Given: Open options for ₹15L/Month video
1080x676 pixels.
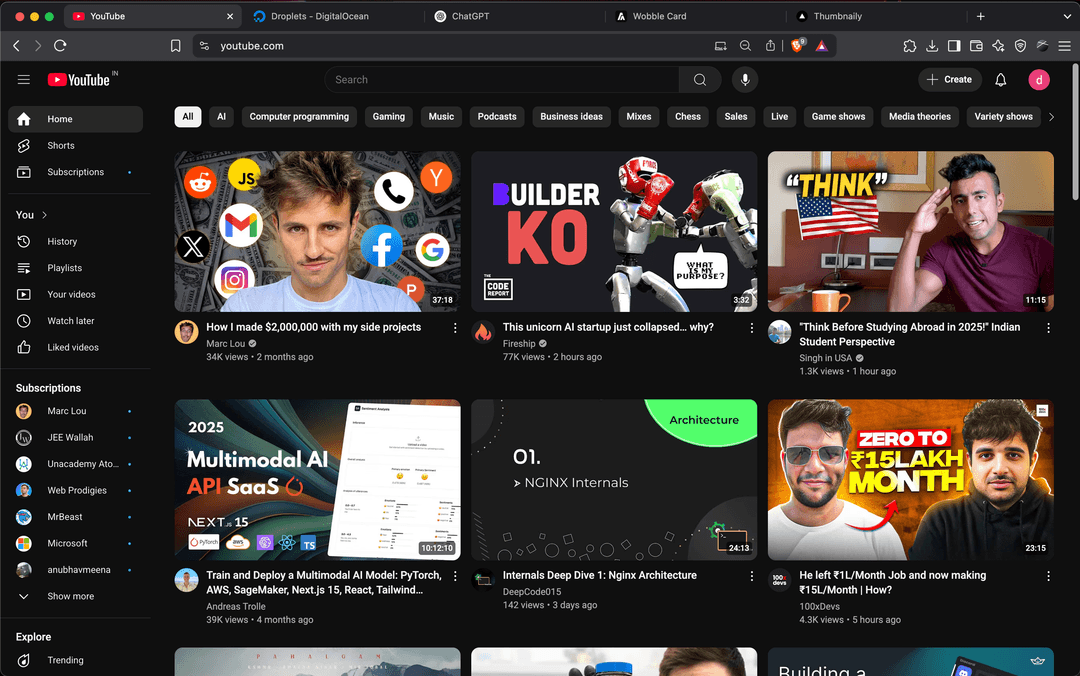Looking at the screenshot, I should 1048,576.
